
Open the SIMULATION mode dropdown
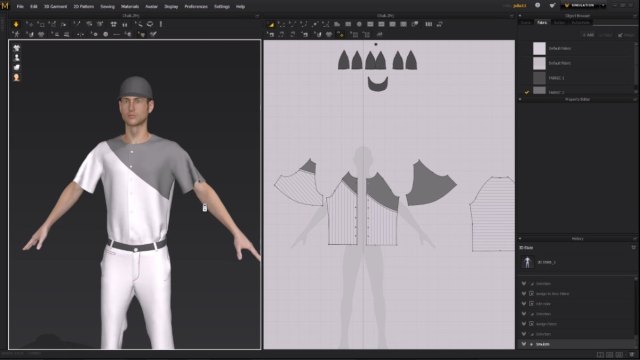tap(603, 5)
